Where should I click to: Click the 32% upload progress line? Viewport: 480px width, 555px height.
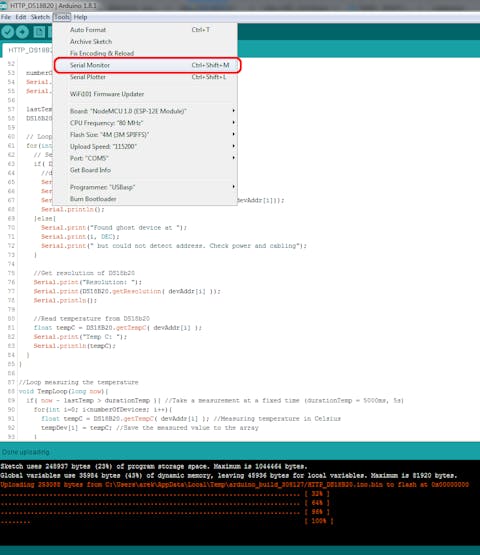pos(165,494)
